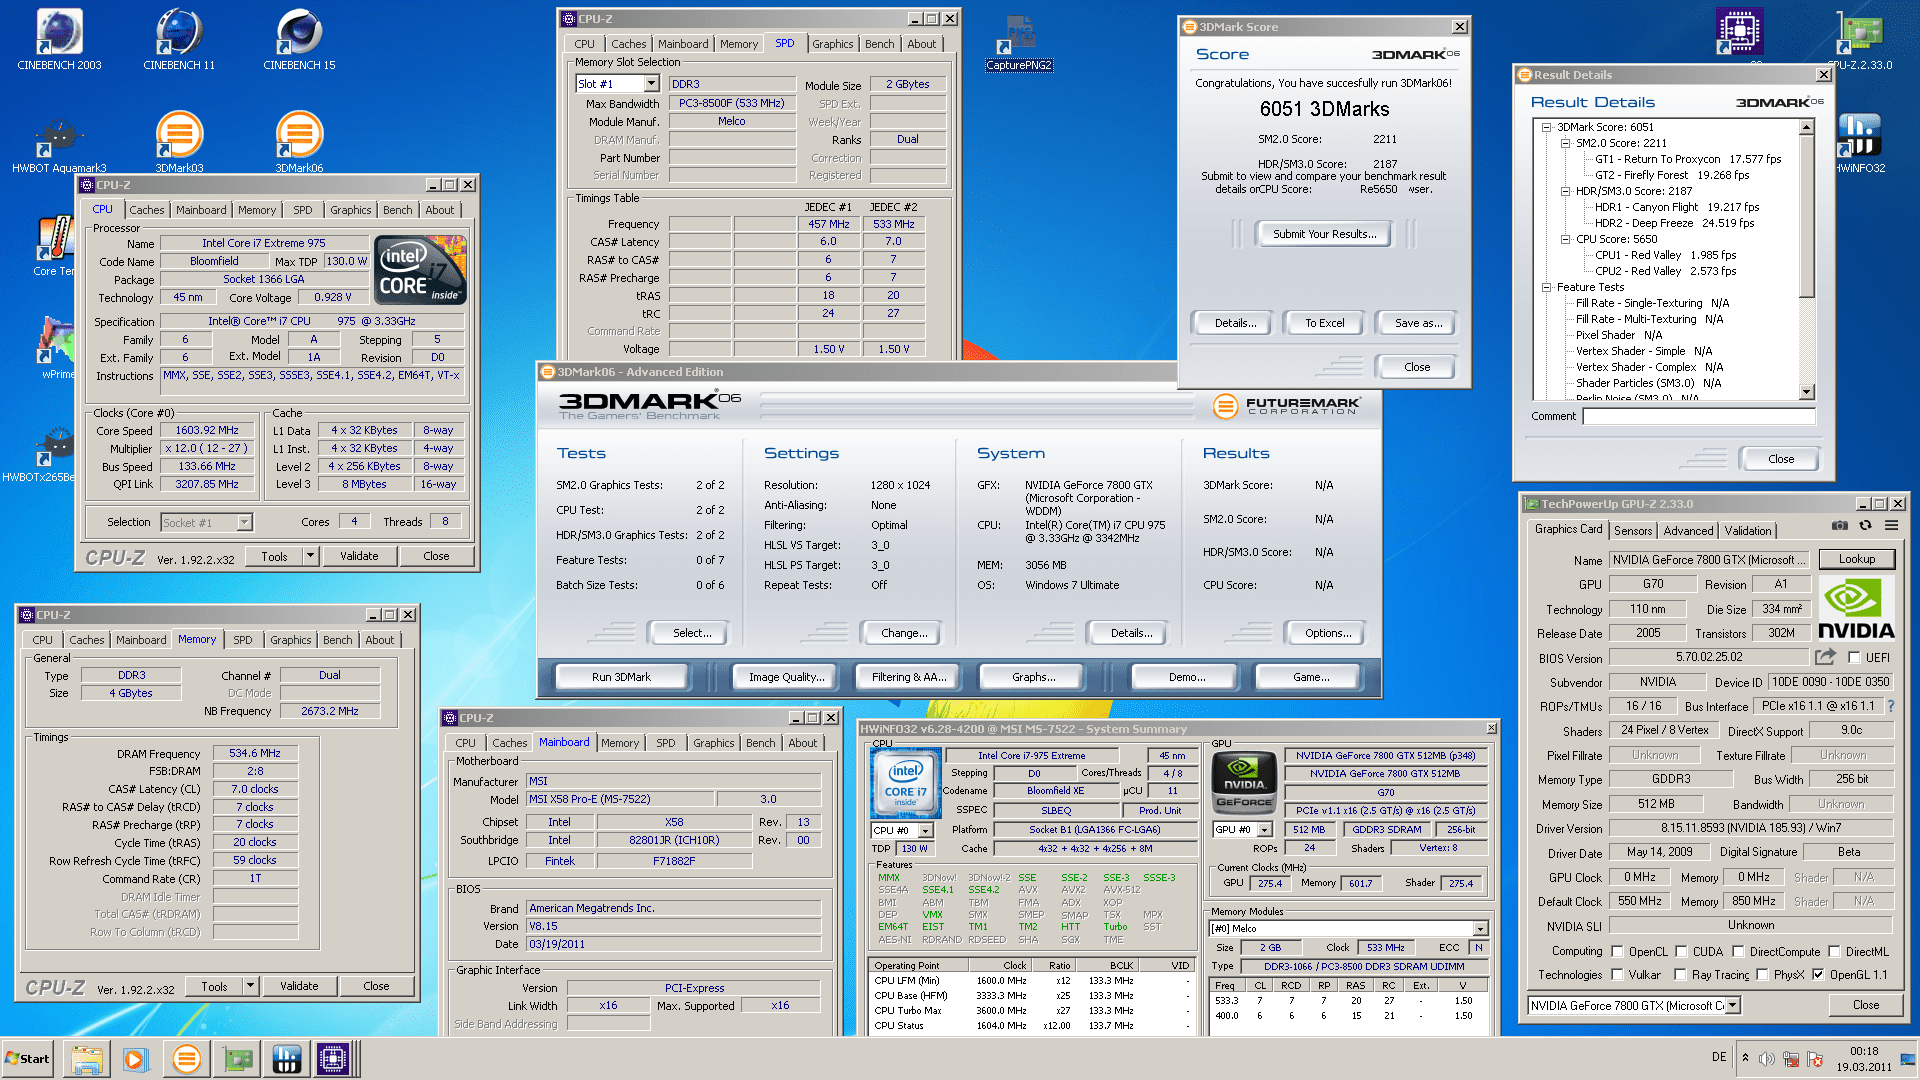The height and width of the screenshot is (1080, 1920).
Task: Launch HWBOT Aquamark3 from desktop
Action: [59, 142]
